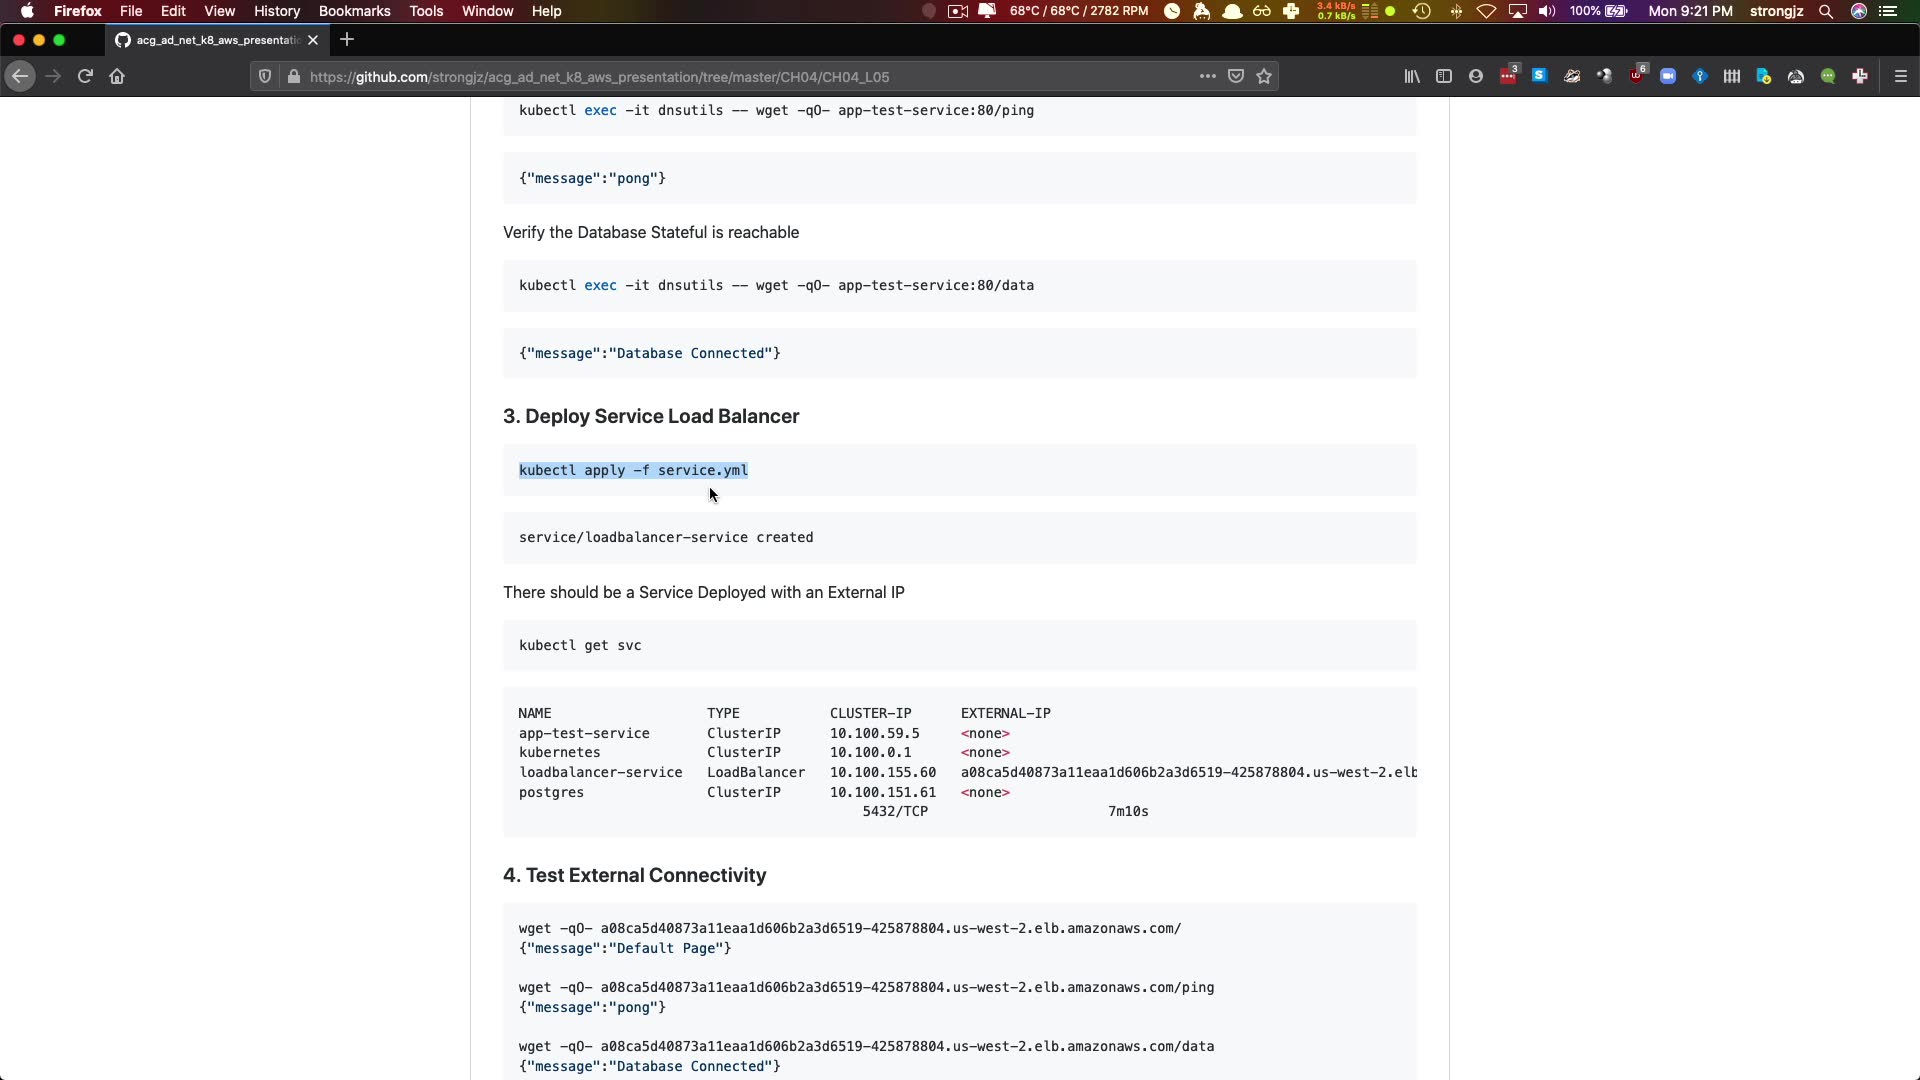Toggle the sidebar view icon

click(1444, 76)
